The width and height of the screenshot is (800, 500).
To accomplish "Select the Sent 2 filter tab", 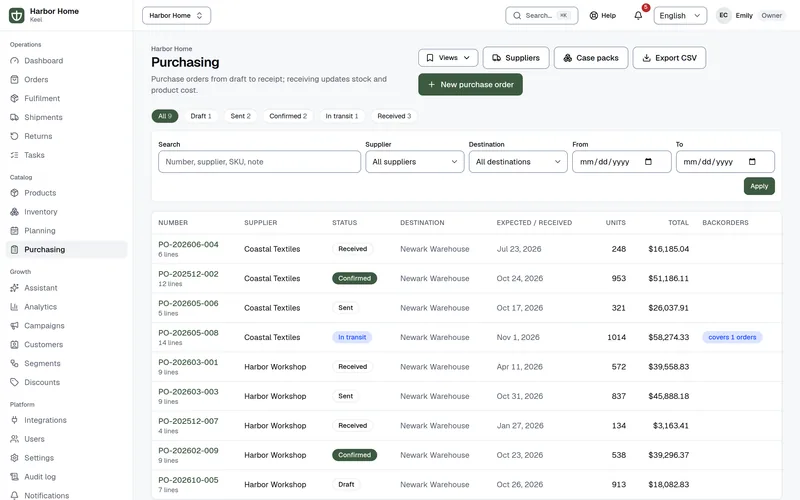I will click(x=240, y=116).
